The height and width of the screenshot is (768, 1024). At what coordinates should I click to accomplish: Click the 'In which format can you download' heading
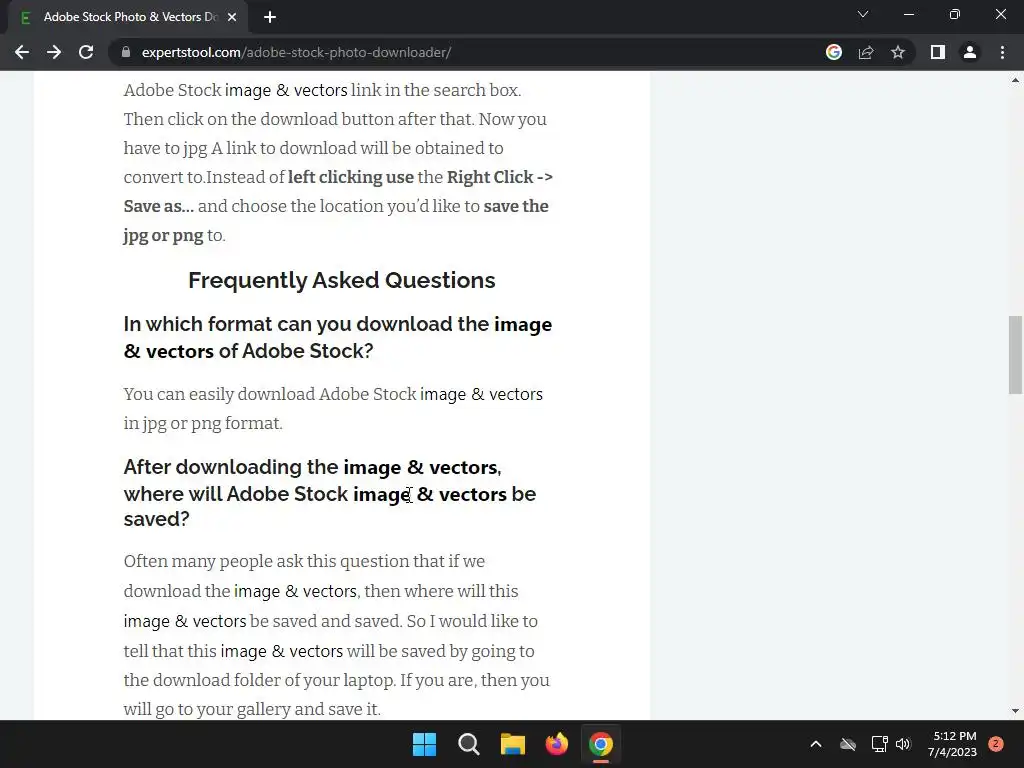coord(338,337)
